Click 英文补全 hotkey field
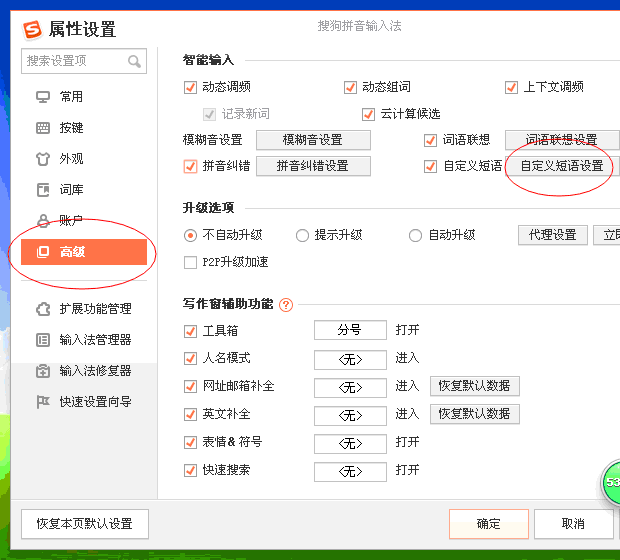620x560 pixels. tap(350, 416)
